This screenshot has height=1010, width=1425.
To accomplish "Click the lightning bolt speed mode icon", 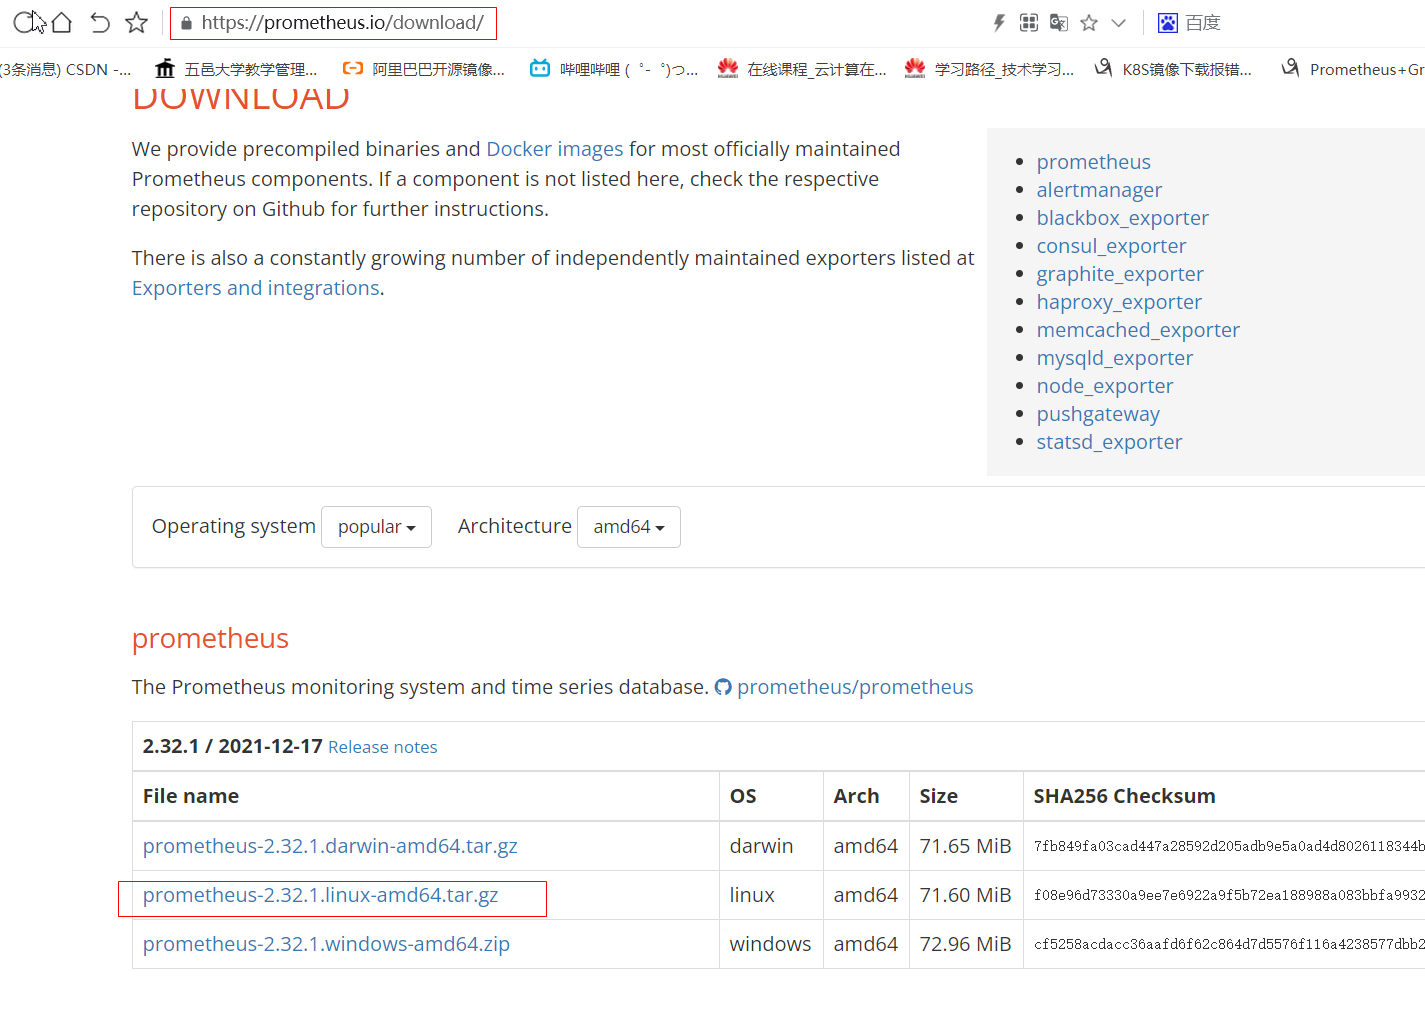I will tap(998, 23).
